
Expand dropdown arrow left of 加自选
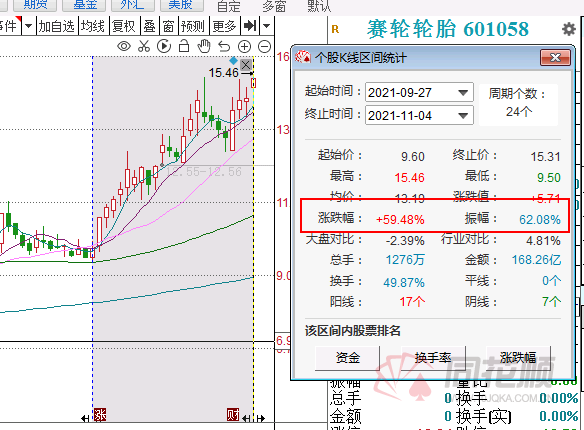click(x=28, y=26)
